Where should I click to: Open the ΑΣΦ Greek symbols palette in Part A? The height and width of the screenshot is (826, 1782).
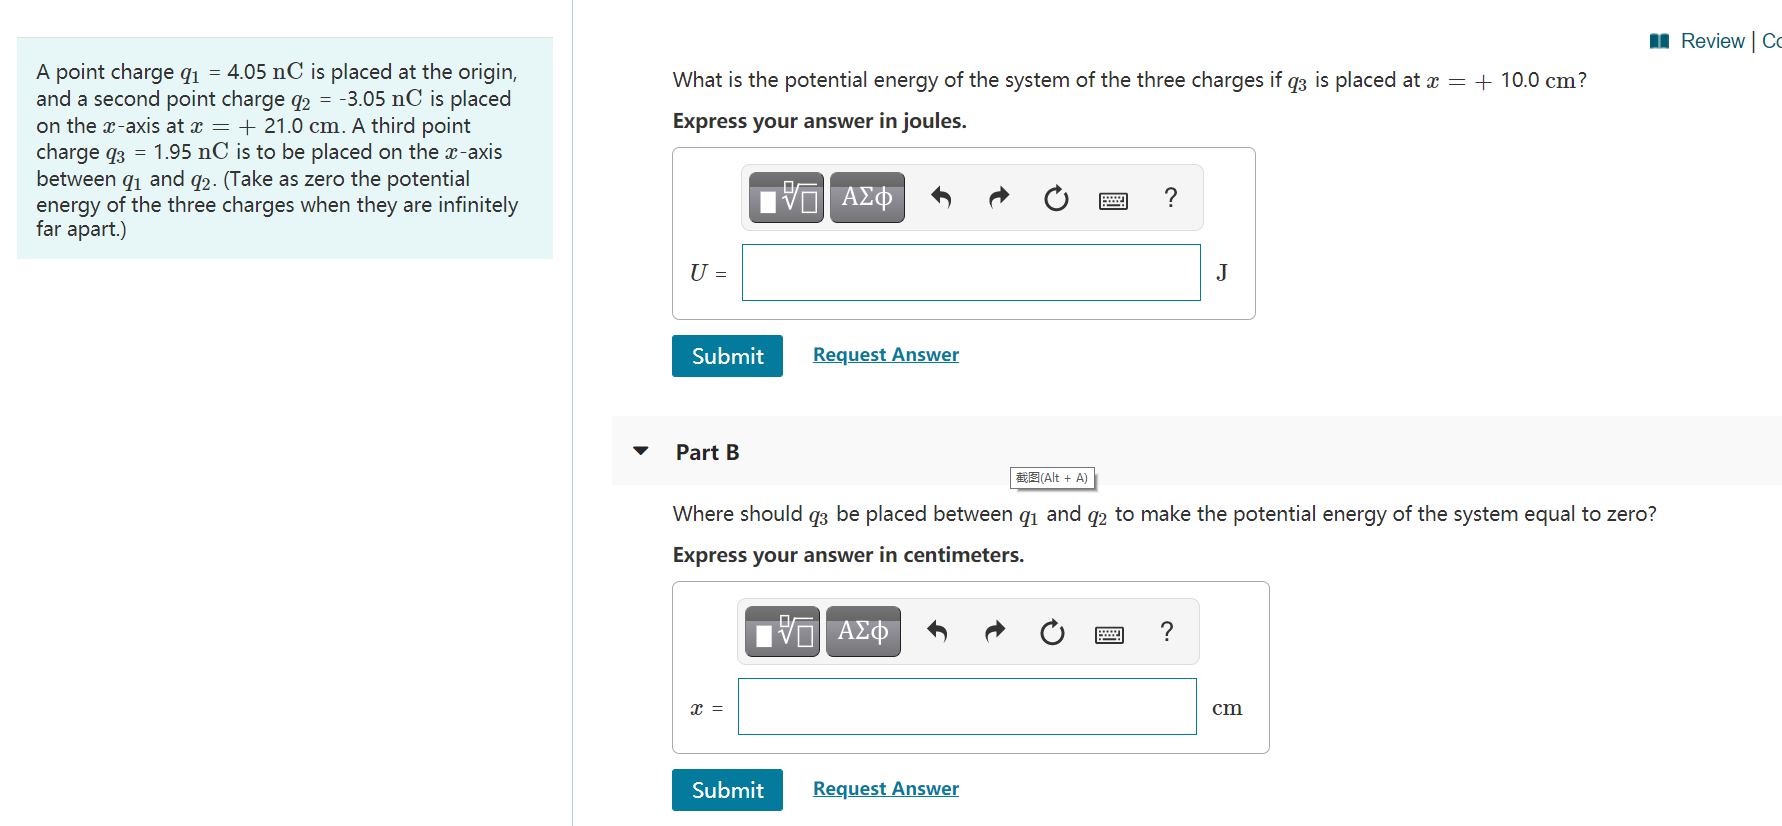pyautogui.click(x=866, y=197)
